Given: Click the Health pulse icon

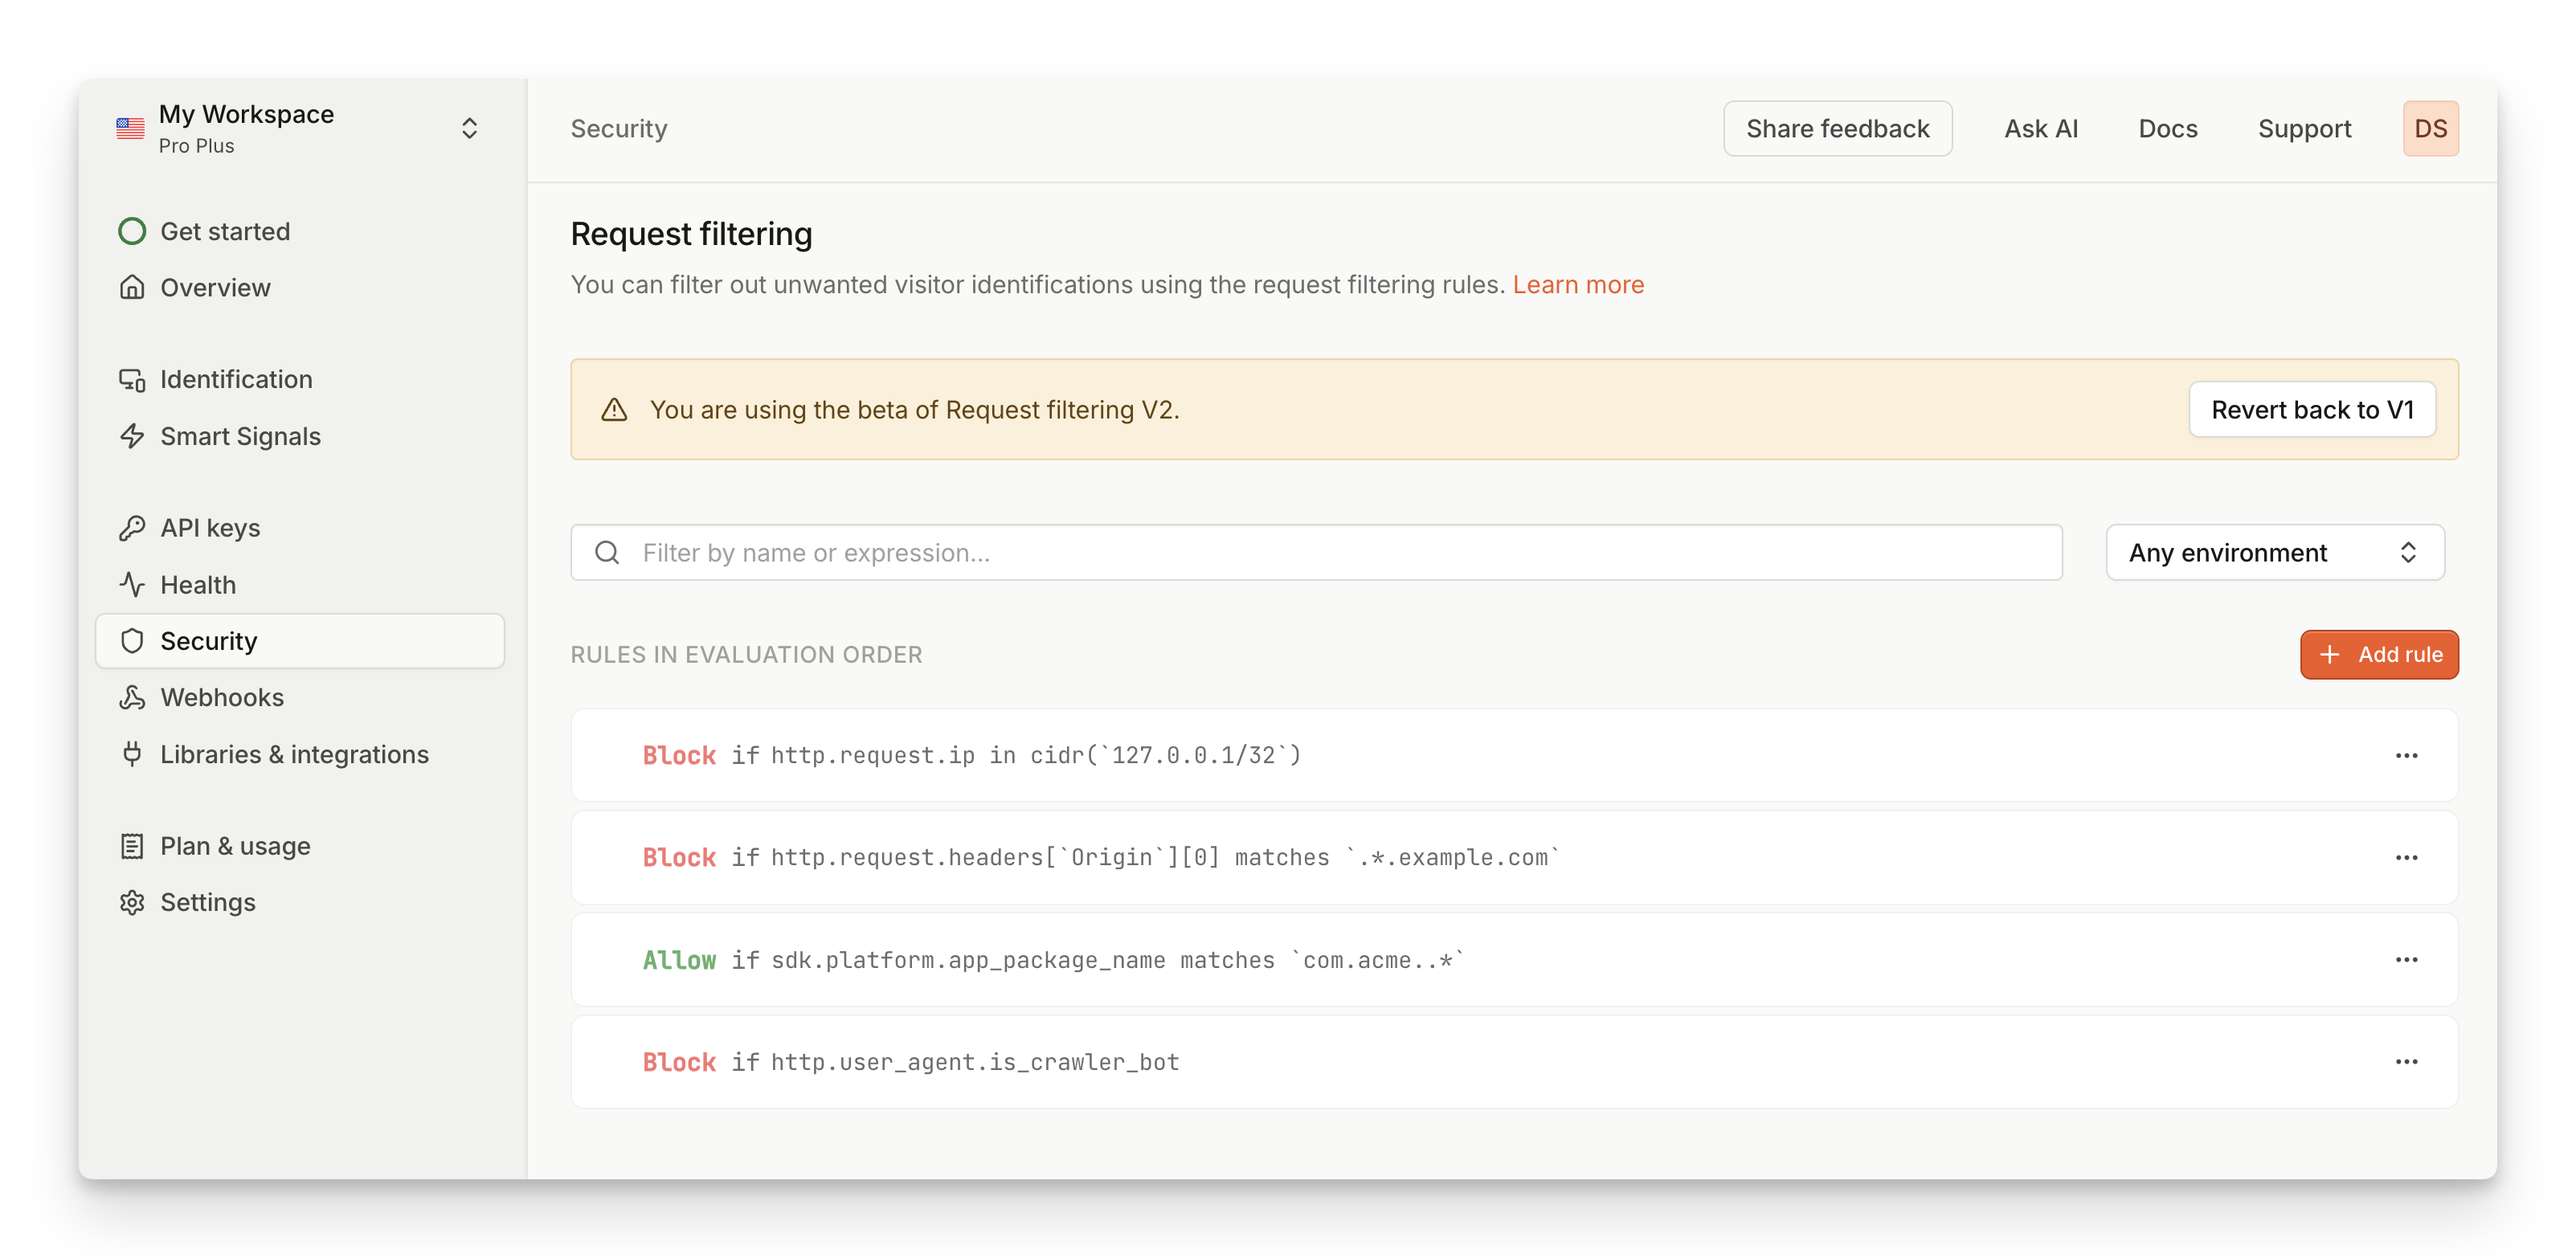Looking at the screenshot, I should coord(132,585).
